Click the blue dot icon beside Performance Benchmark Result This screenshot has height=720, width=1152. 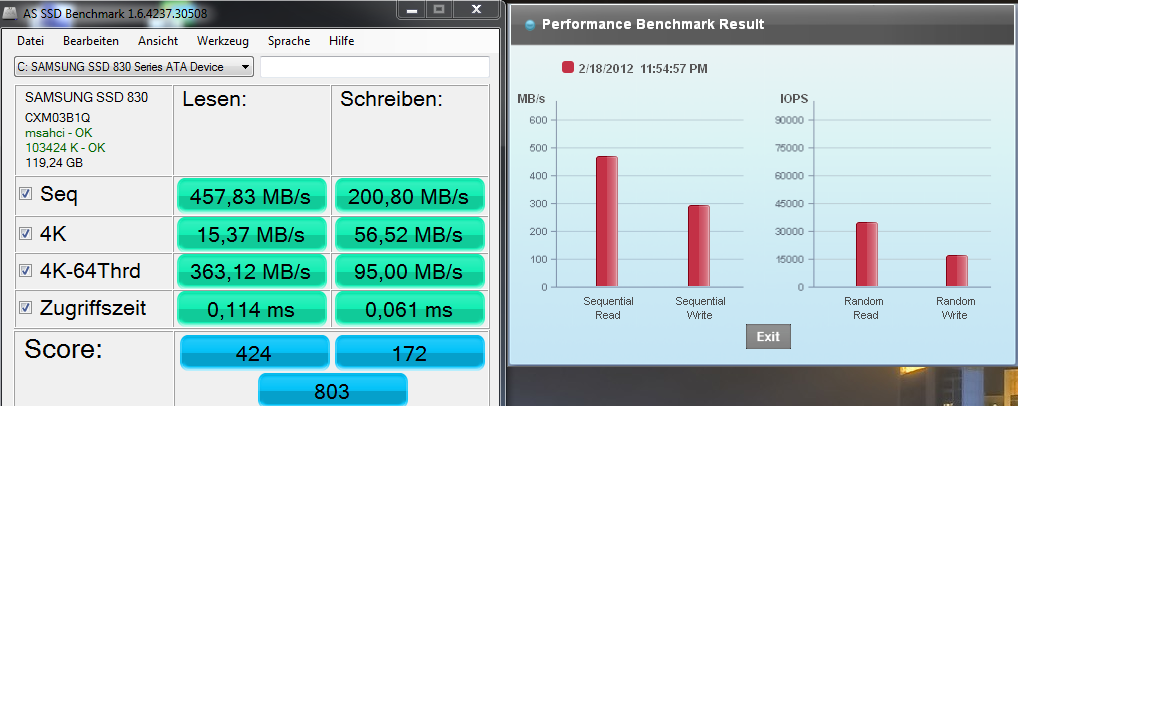pos(530,25)
